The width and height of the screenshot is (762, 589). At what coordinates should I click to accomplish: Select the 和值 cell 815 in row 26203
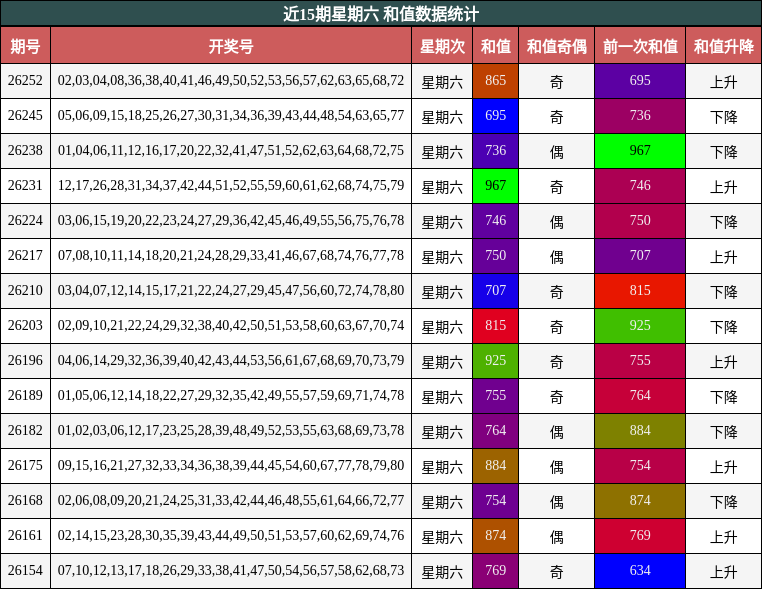[495, 326]
